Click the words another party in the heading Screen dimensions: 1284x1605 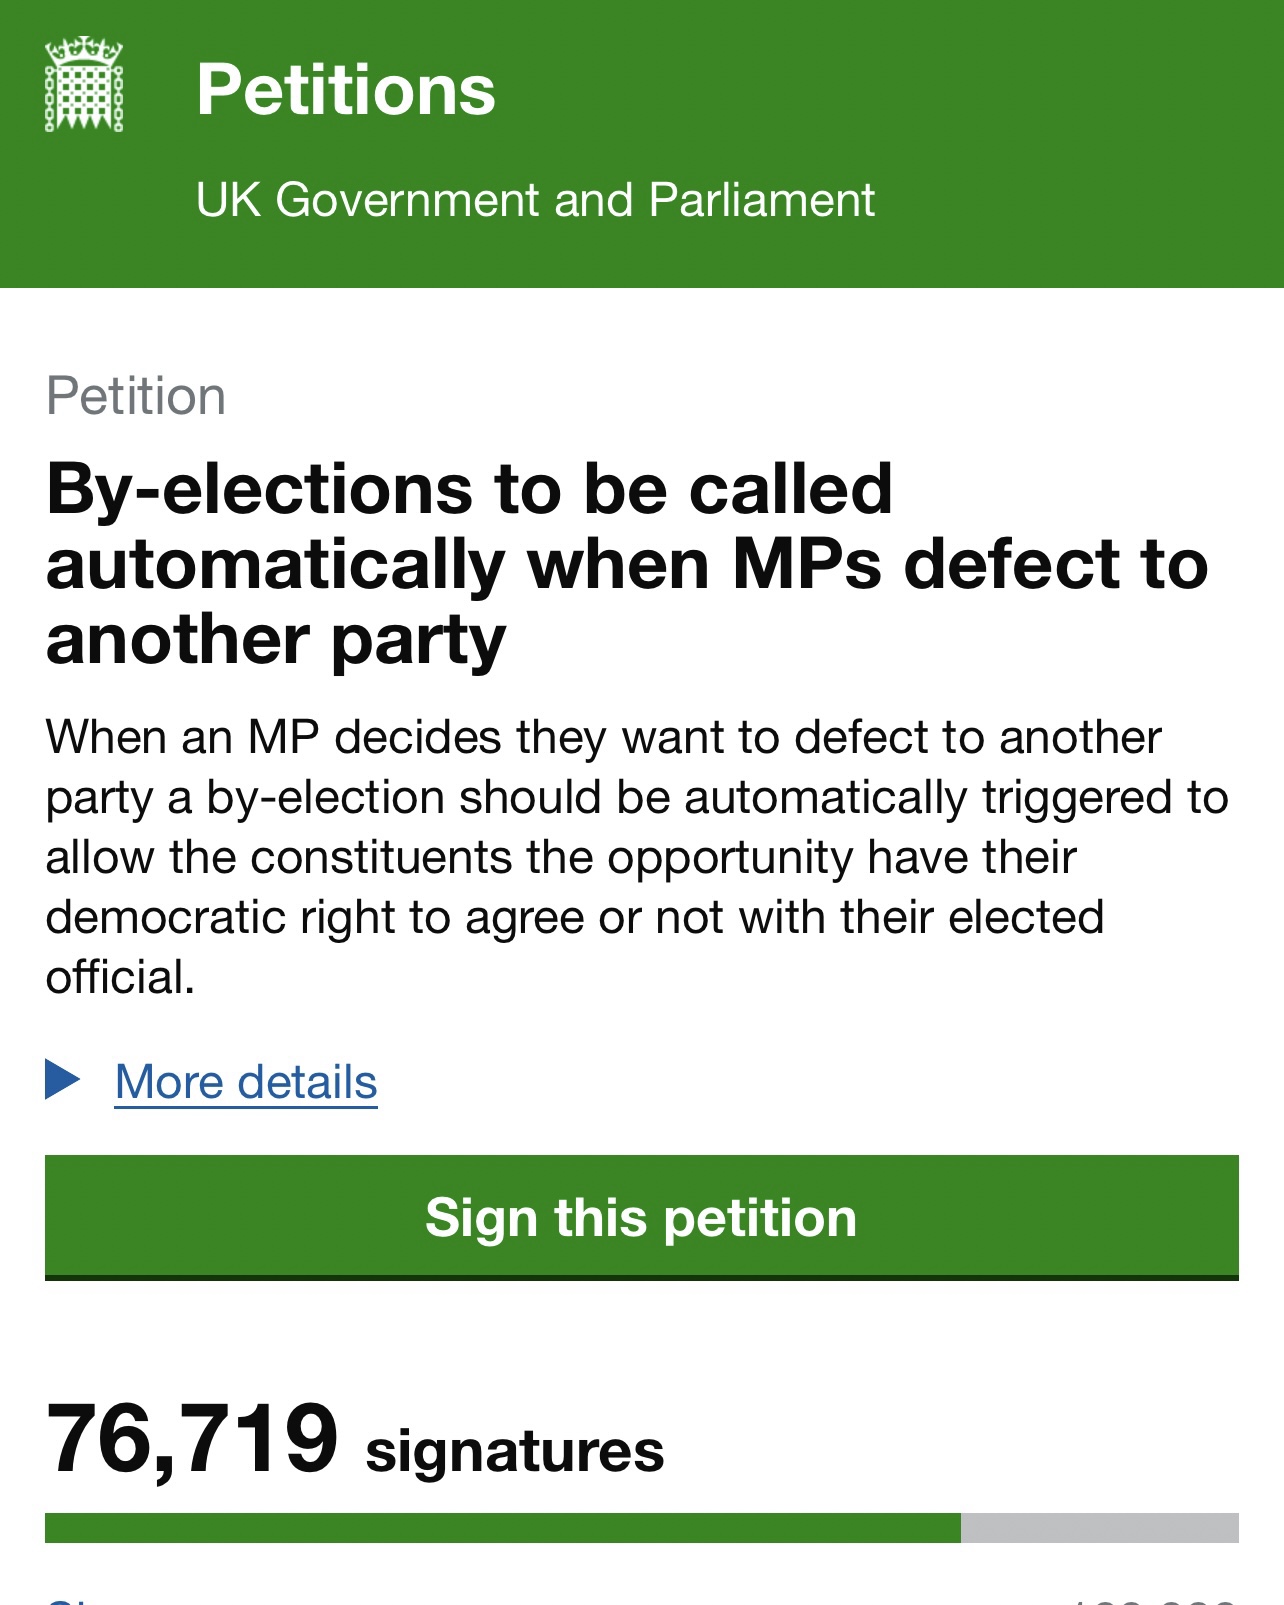pyautogui.click(x=276, y=640)
